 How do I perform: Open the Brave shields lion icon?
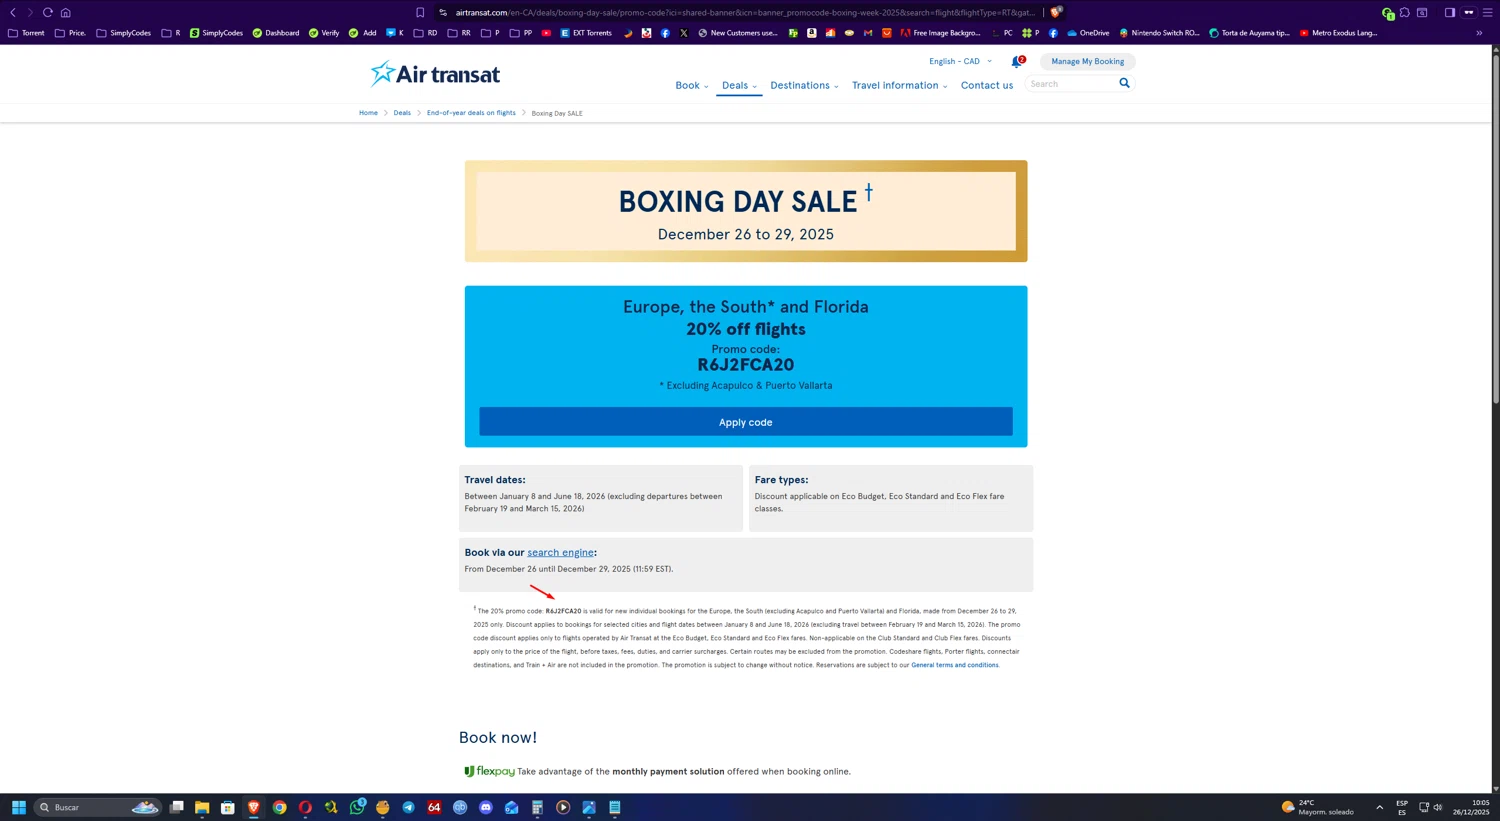tap(1056, 13)
